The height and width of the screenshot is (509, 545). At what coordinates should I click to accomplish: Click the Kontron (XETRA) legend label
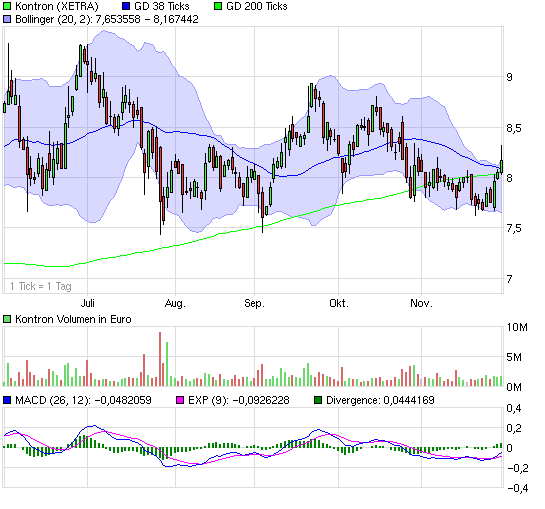click(x=57, y=6)
